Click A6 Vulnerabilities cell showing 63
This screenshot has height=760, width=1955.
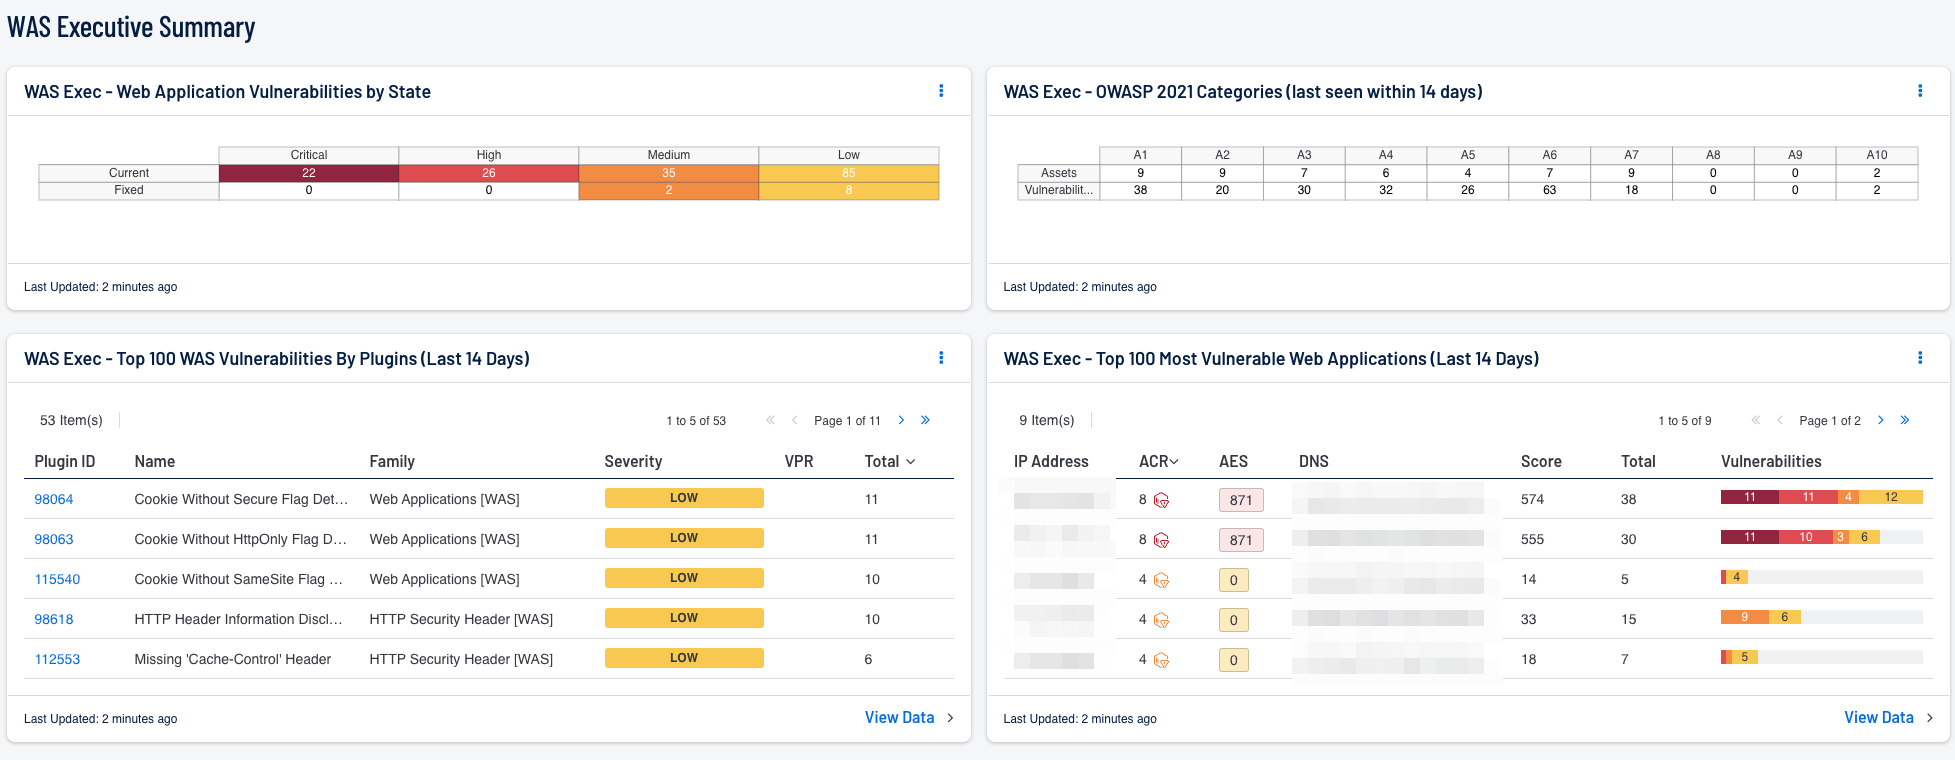tap(1550, 190)
